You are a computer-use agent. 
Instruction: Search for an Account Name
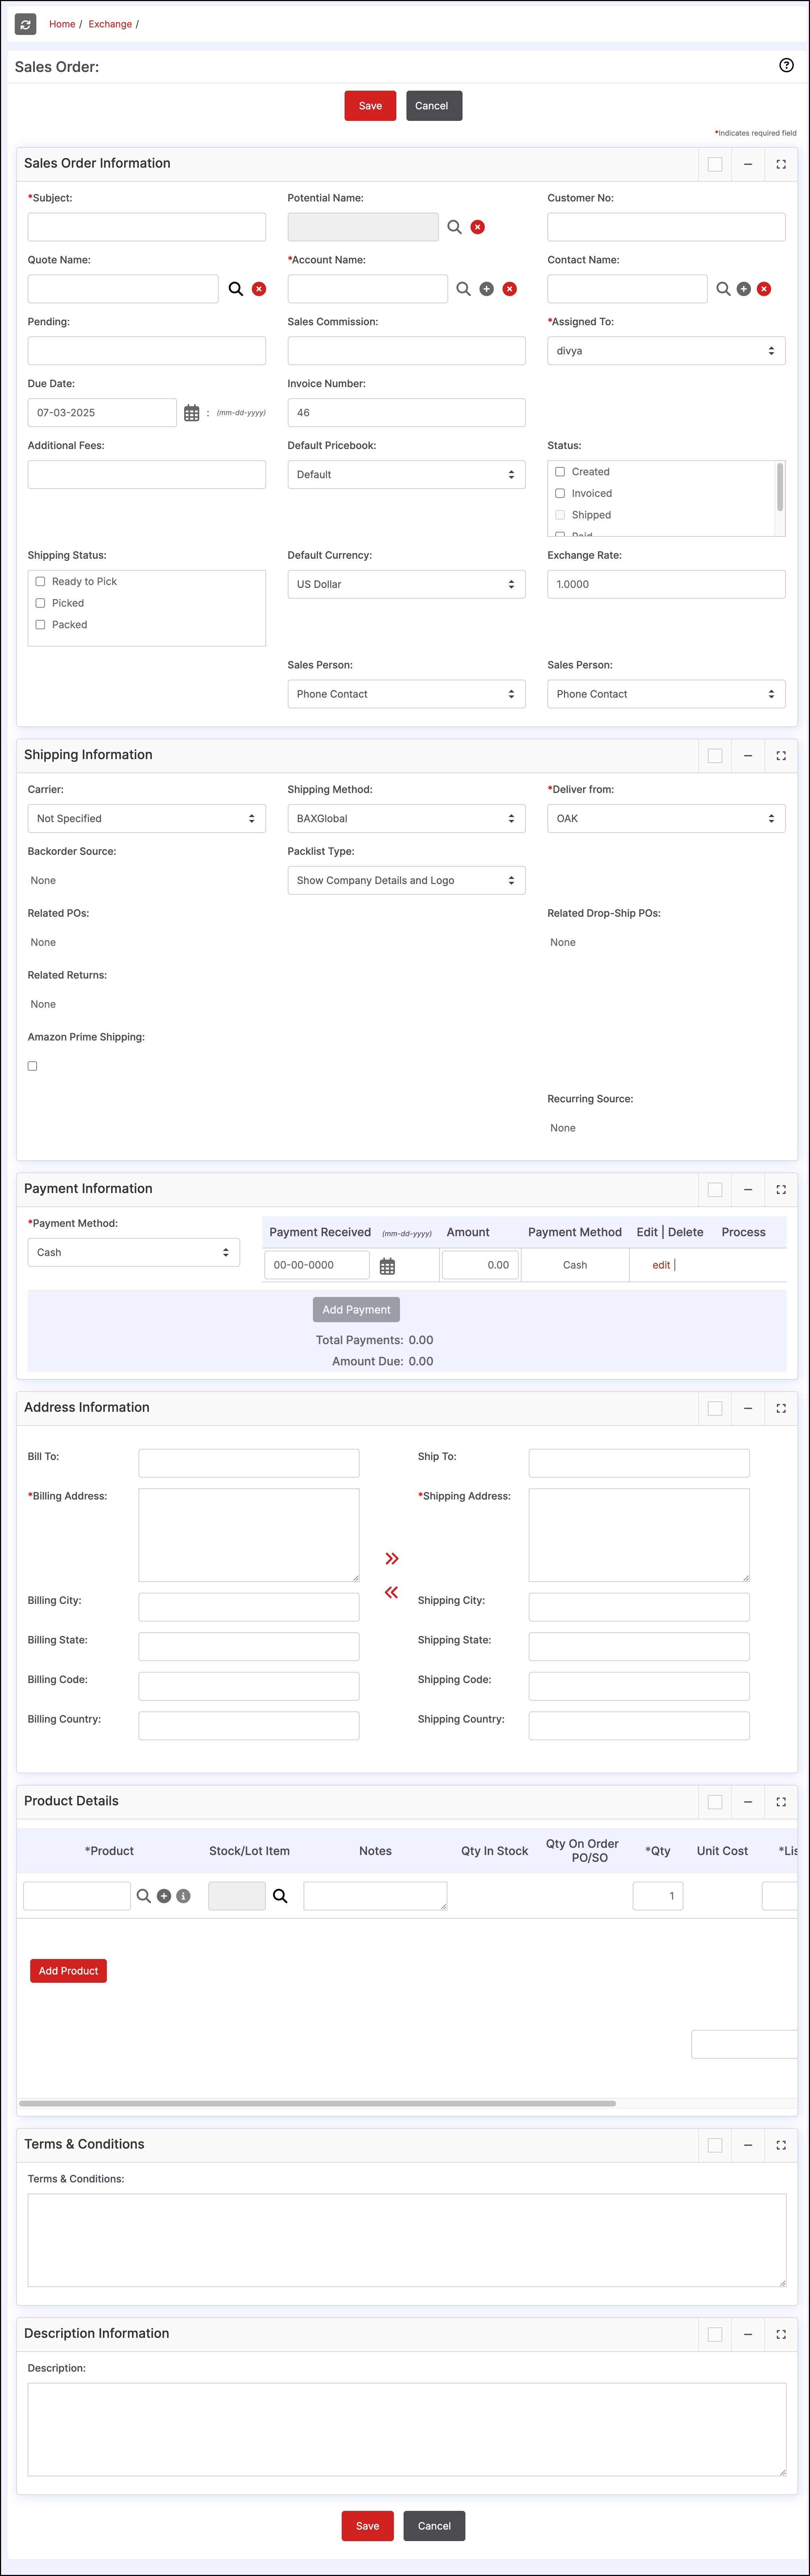coord(463,289)
